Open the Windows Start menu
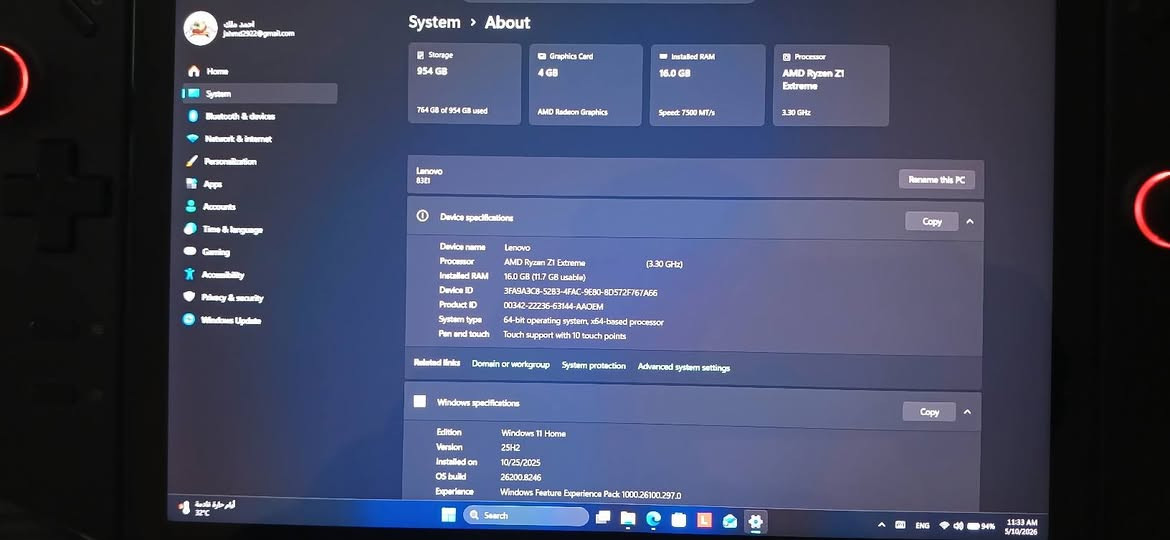This screenshot has width=1170, height=540. tap(449, 516)
